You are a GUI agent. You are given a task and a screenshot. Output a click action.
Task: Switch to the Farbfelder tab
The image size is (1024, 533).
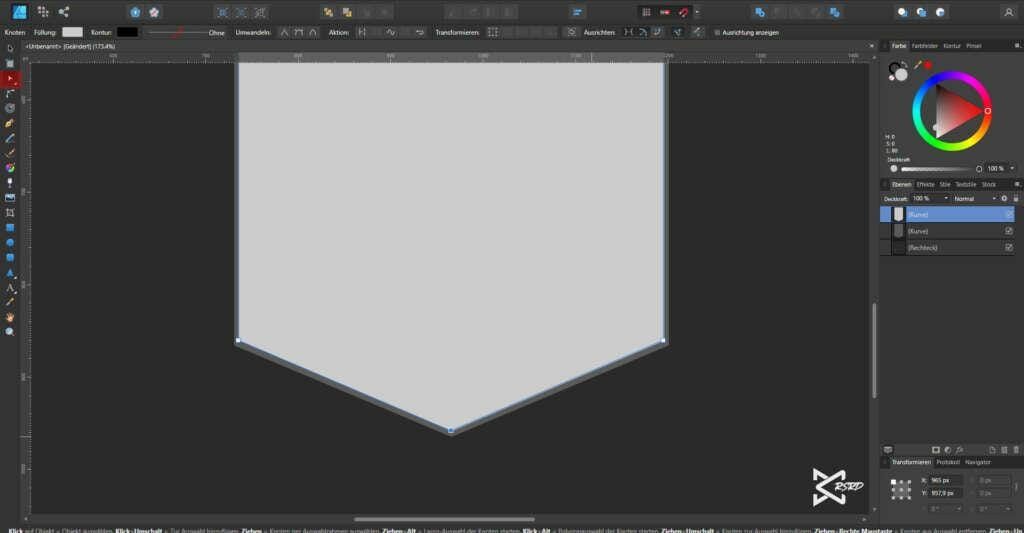pos(925,46)
